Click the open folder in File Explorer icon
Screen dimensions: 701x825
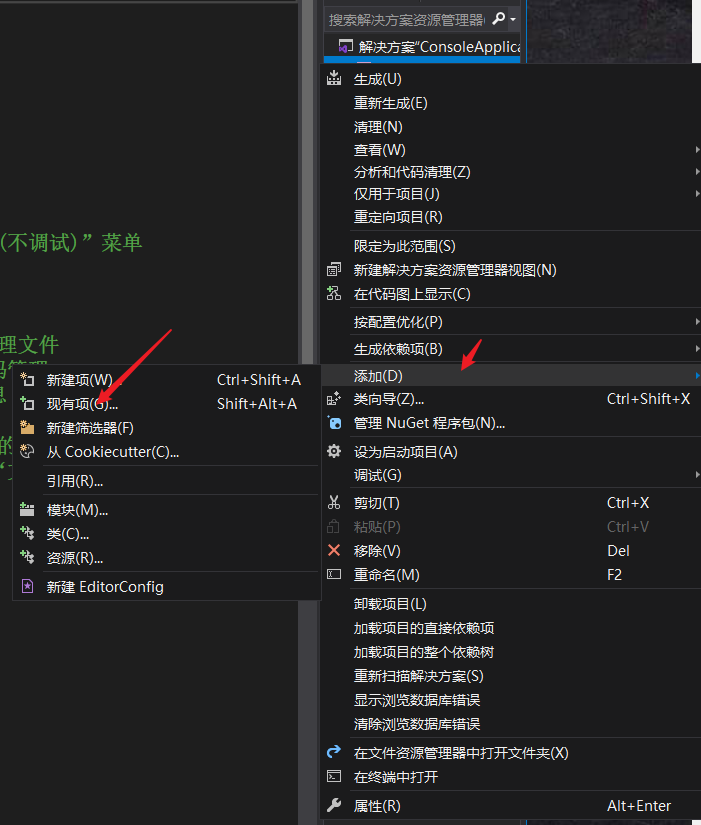click(x=334, y=752)
